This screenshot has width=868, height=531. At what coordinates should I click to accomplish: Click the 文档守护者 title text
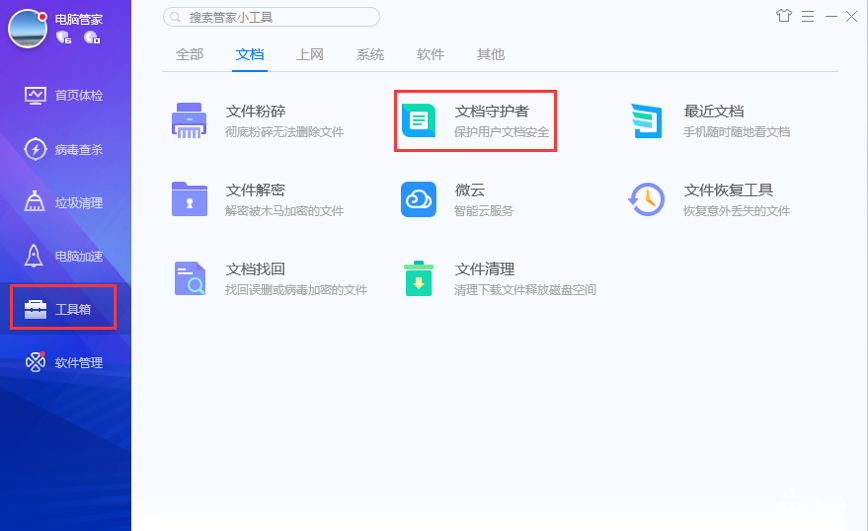click(x=492, y=111)
